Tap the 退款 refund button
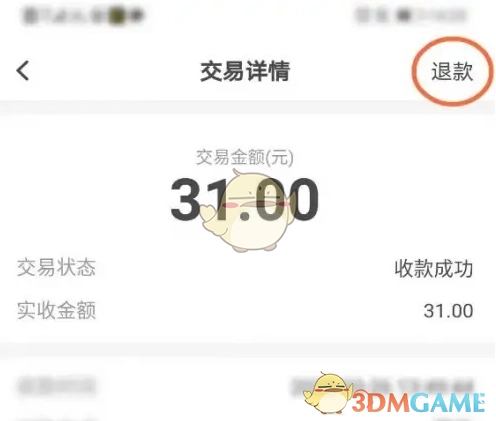The image size is (496, 421). click(452, 71)
